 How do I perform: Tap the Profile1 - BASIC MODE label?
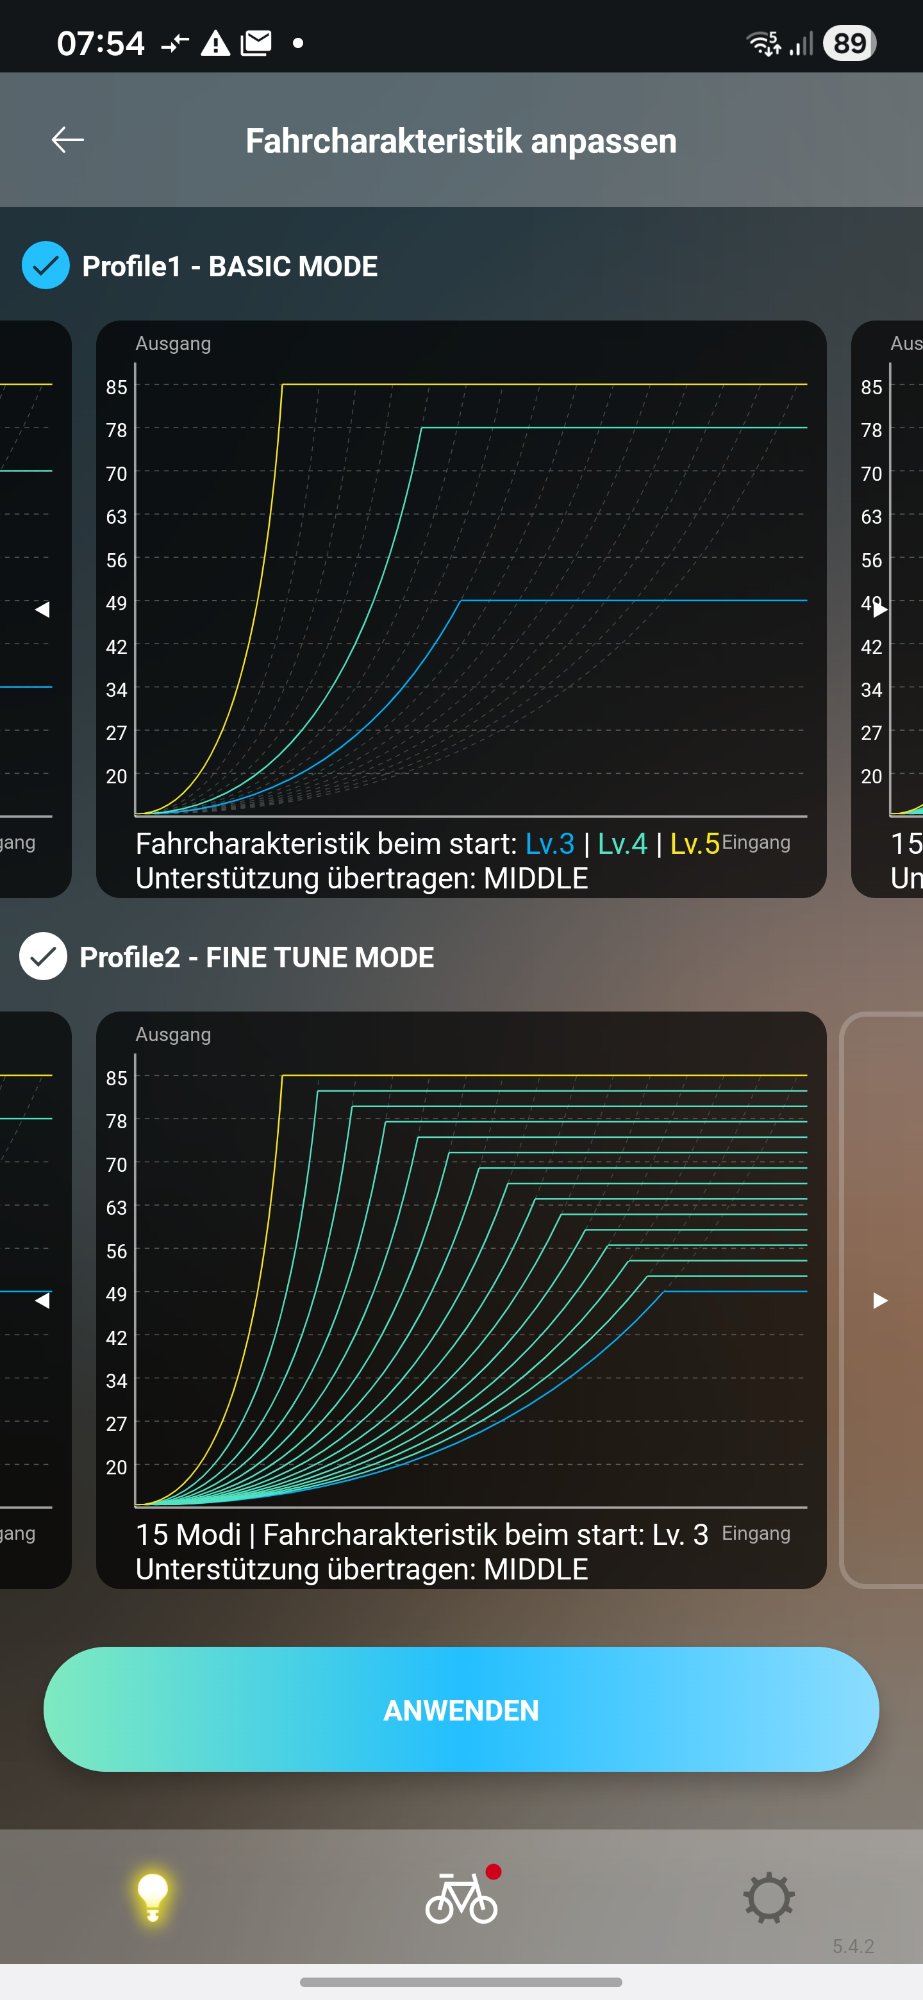click(x=229, y=266)
